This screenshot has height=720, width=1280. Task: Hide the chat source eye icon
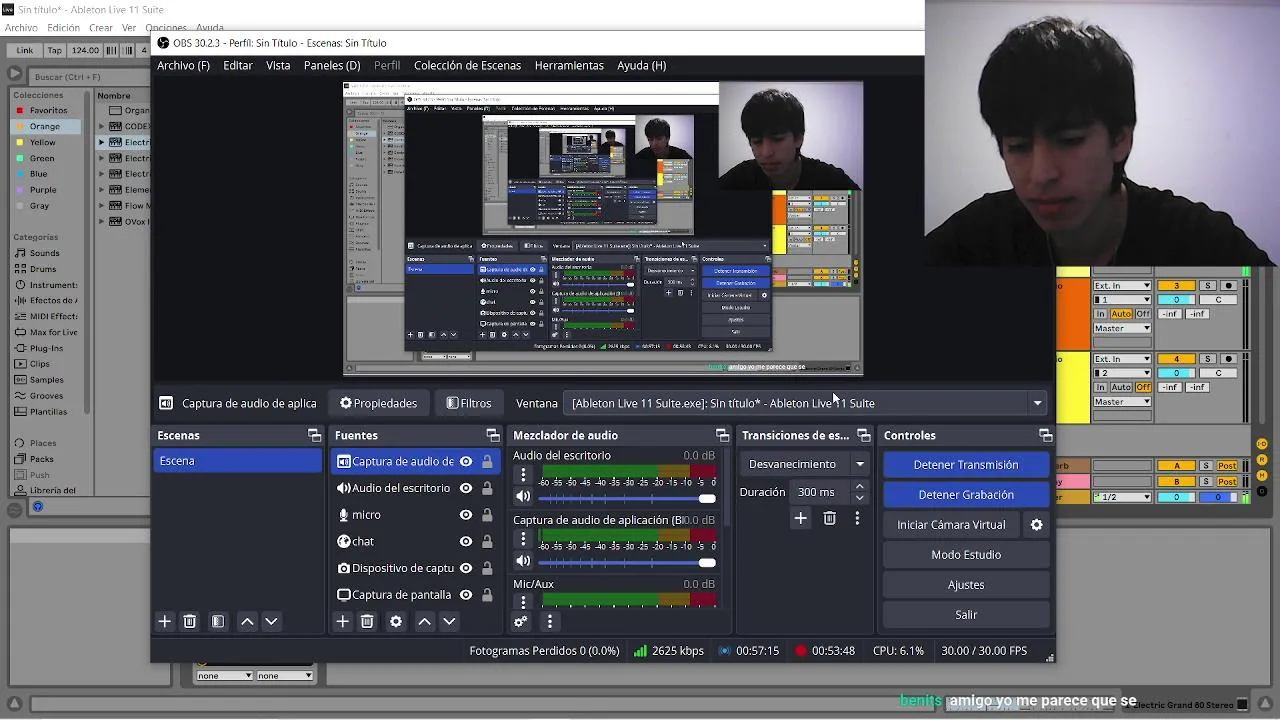pyautogui.click(x=465, y=541)
